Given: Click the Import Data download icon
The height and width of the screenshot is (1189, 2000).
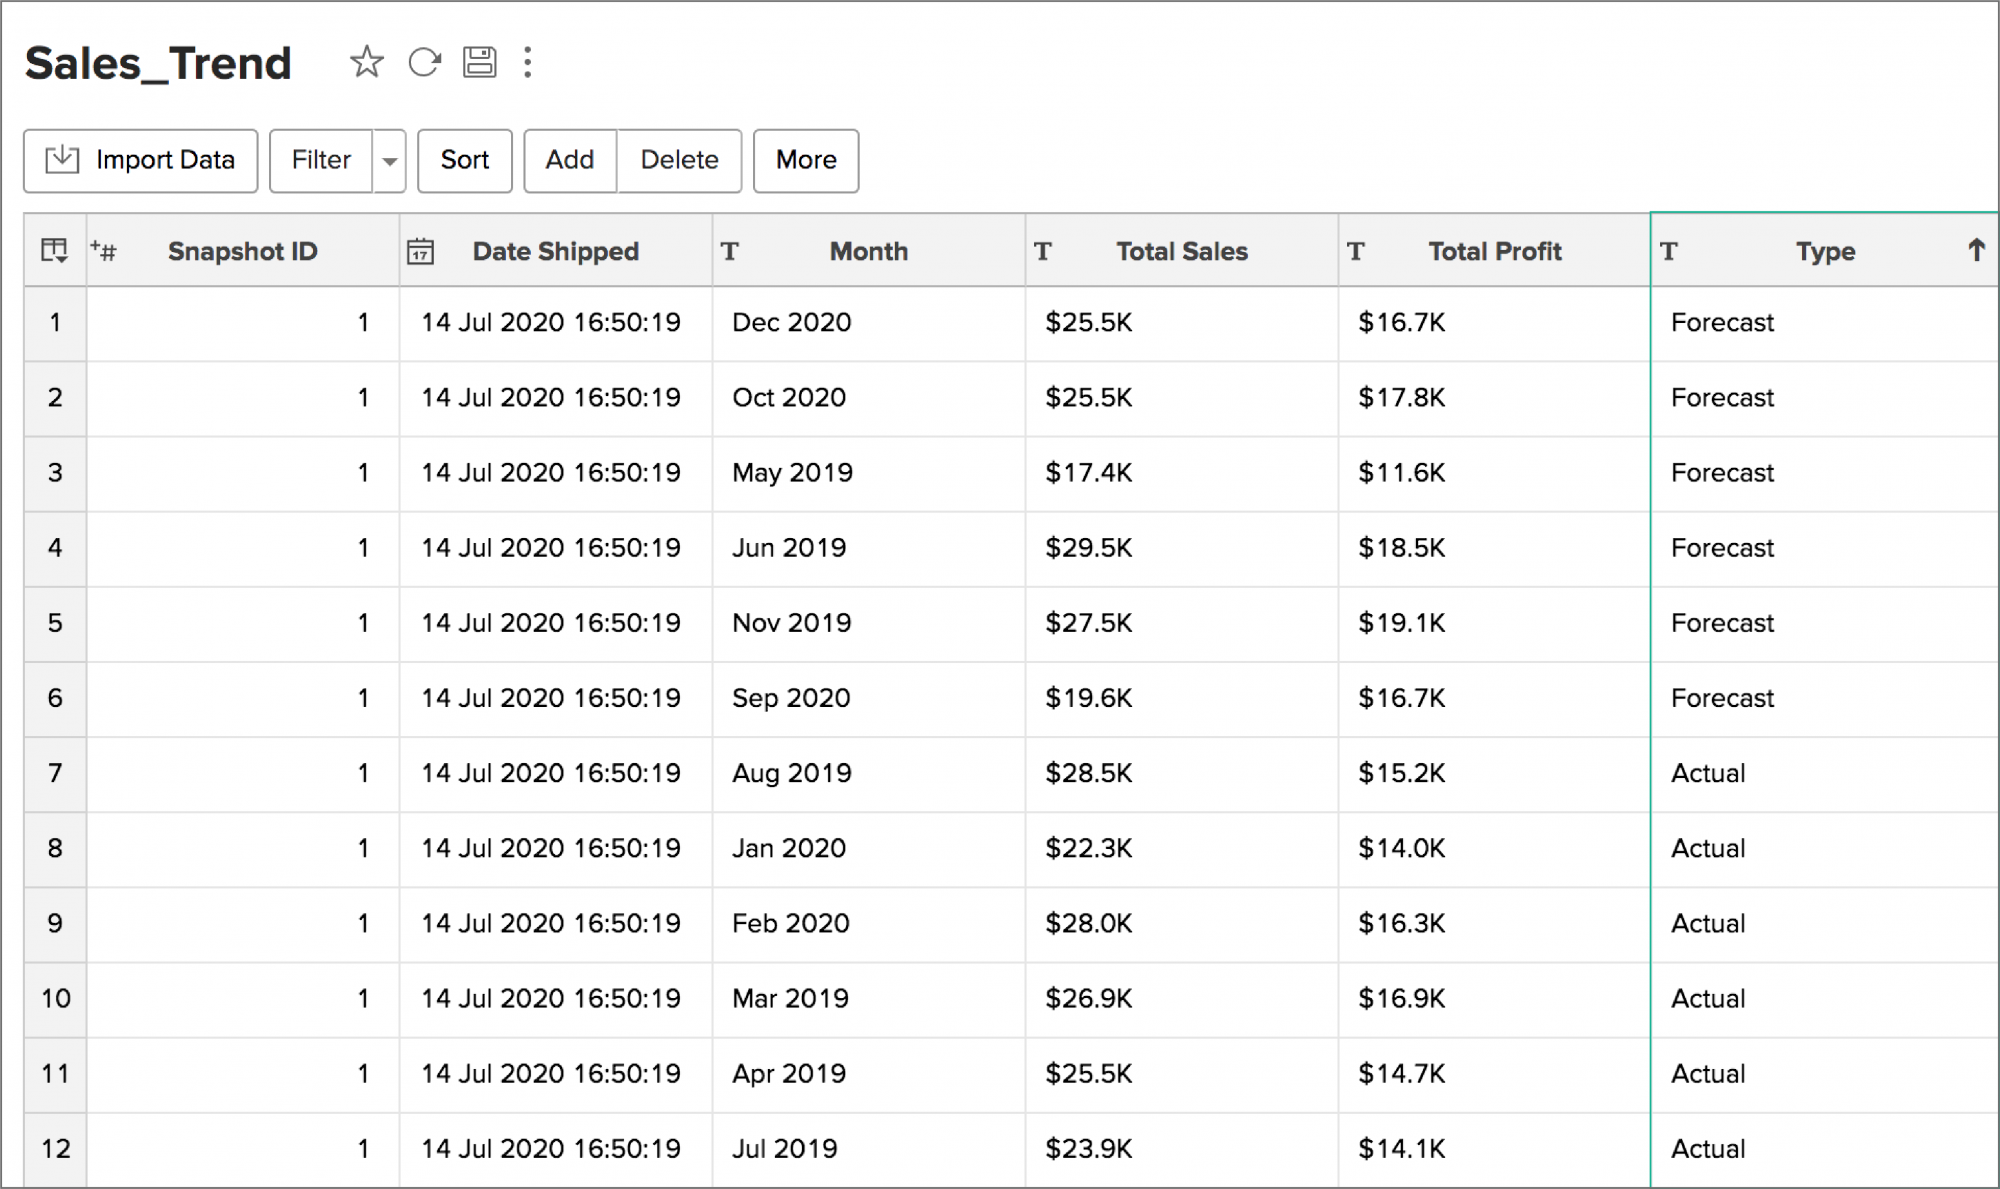Looking at the screenshot, I should pos(61,160).
